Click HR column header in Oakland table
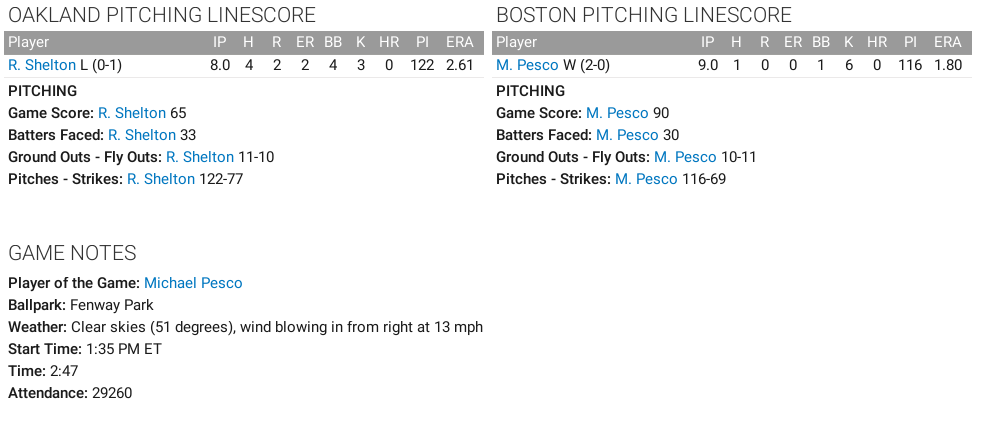Image resolution: width=982 pixels, height=422 pixels. pos(389,42)
